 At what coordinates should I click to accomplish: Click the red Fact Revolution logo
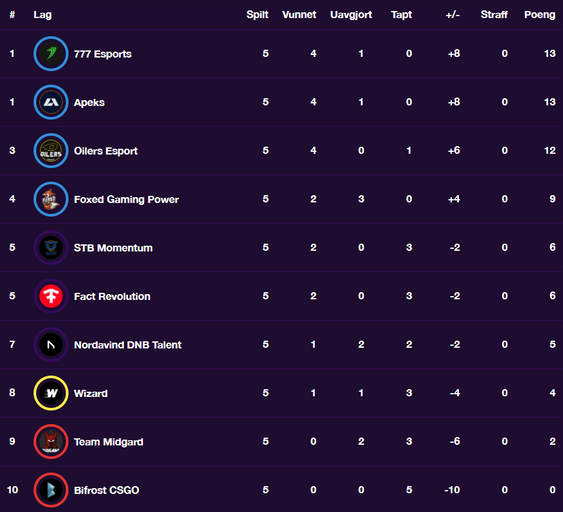tap(51, 296)
